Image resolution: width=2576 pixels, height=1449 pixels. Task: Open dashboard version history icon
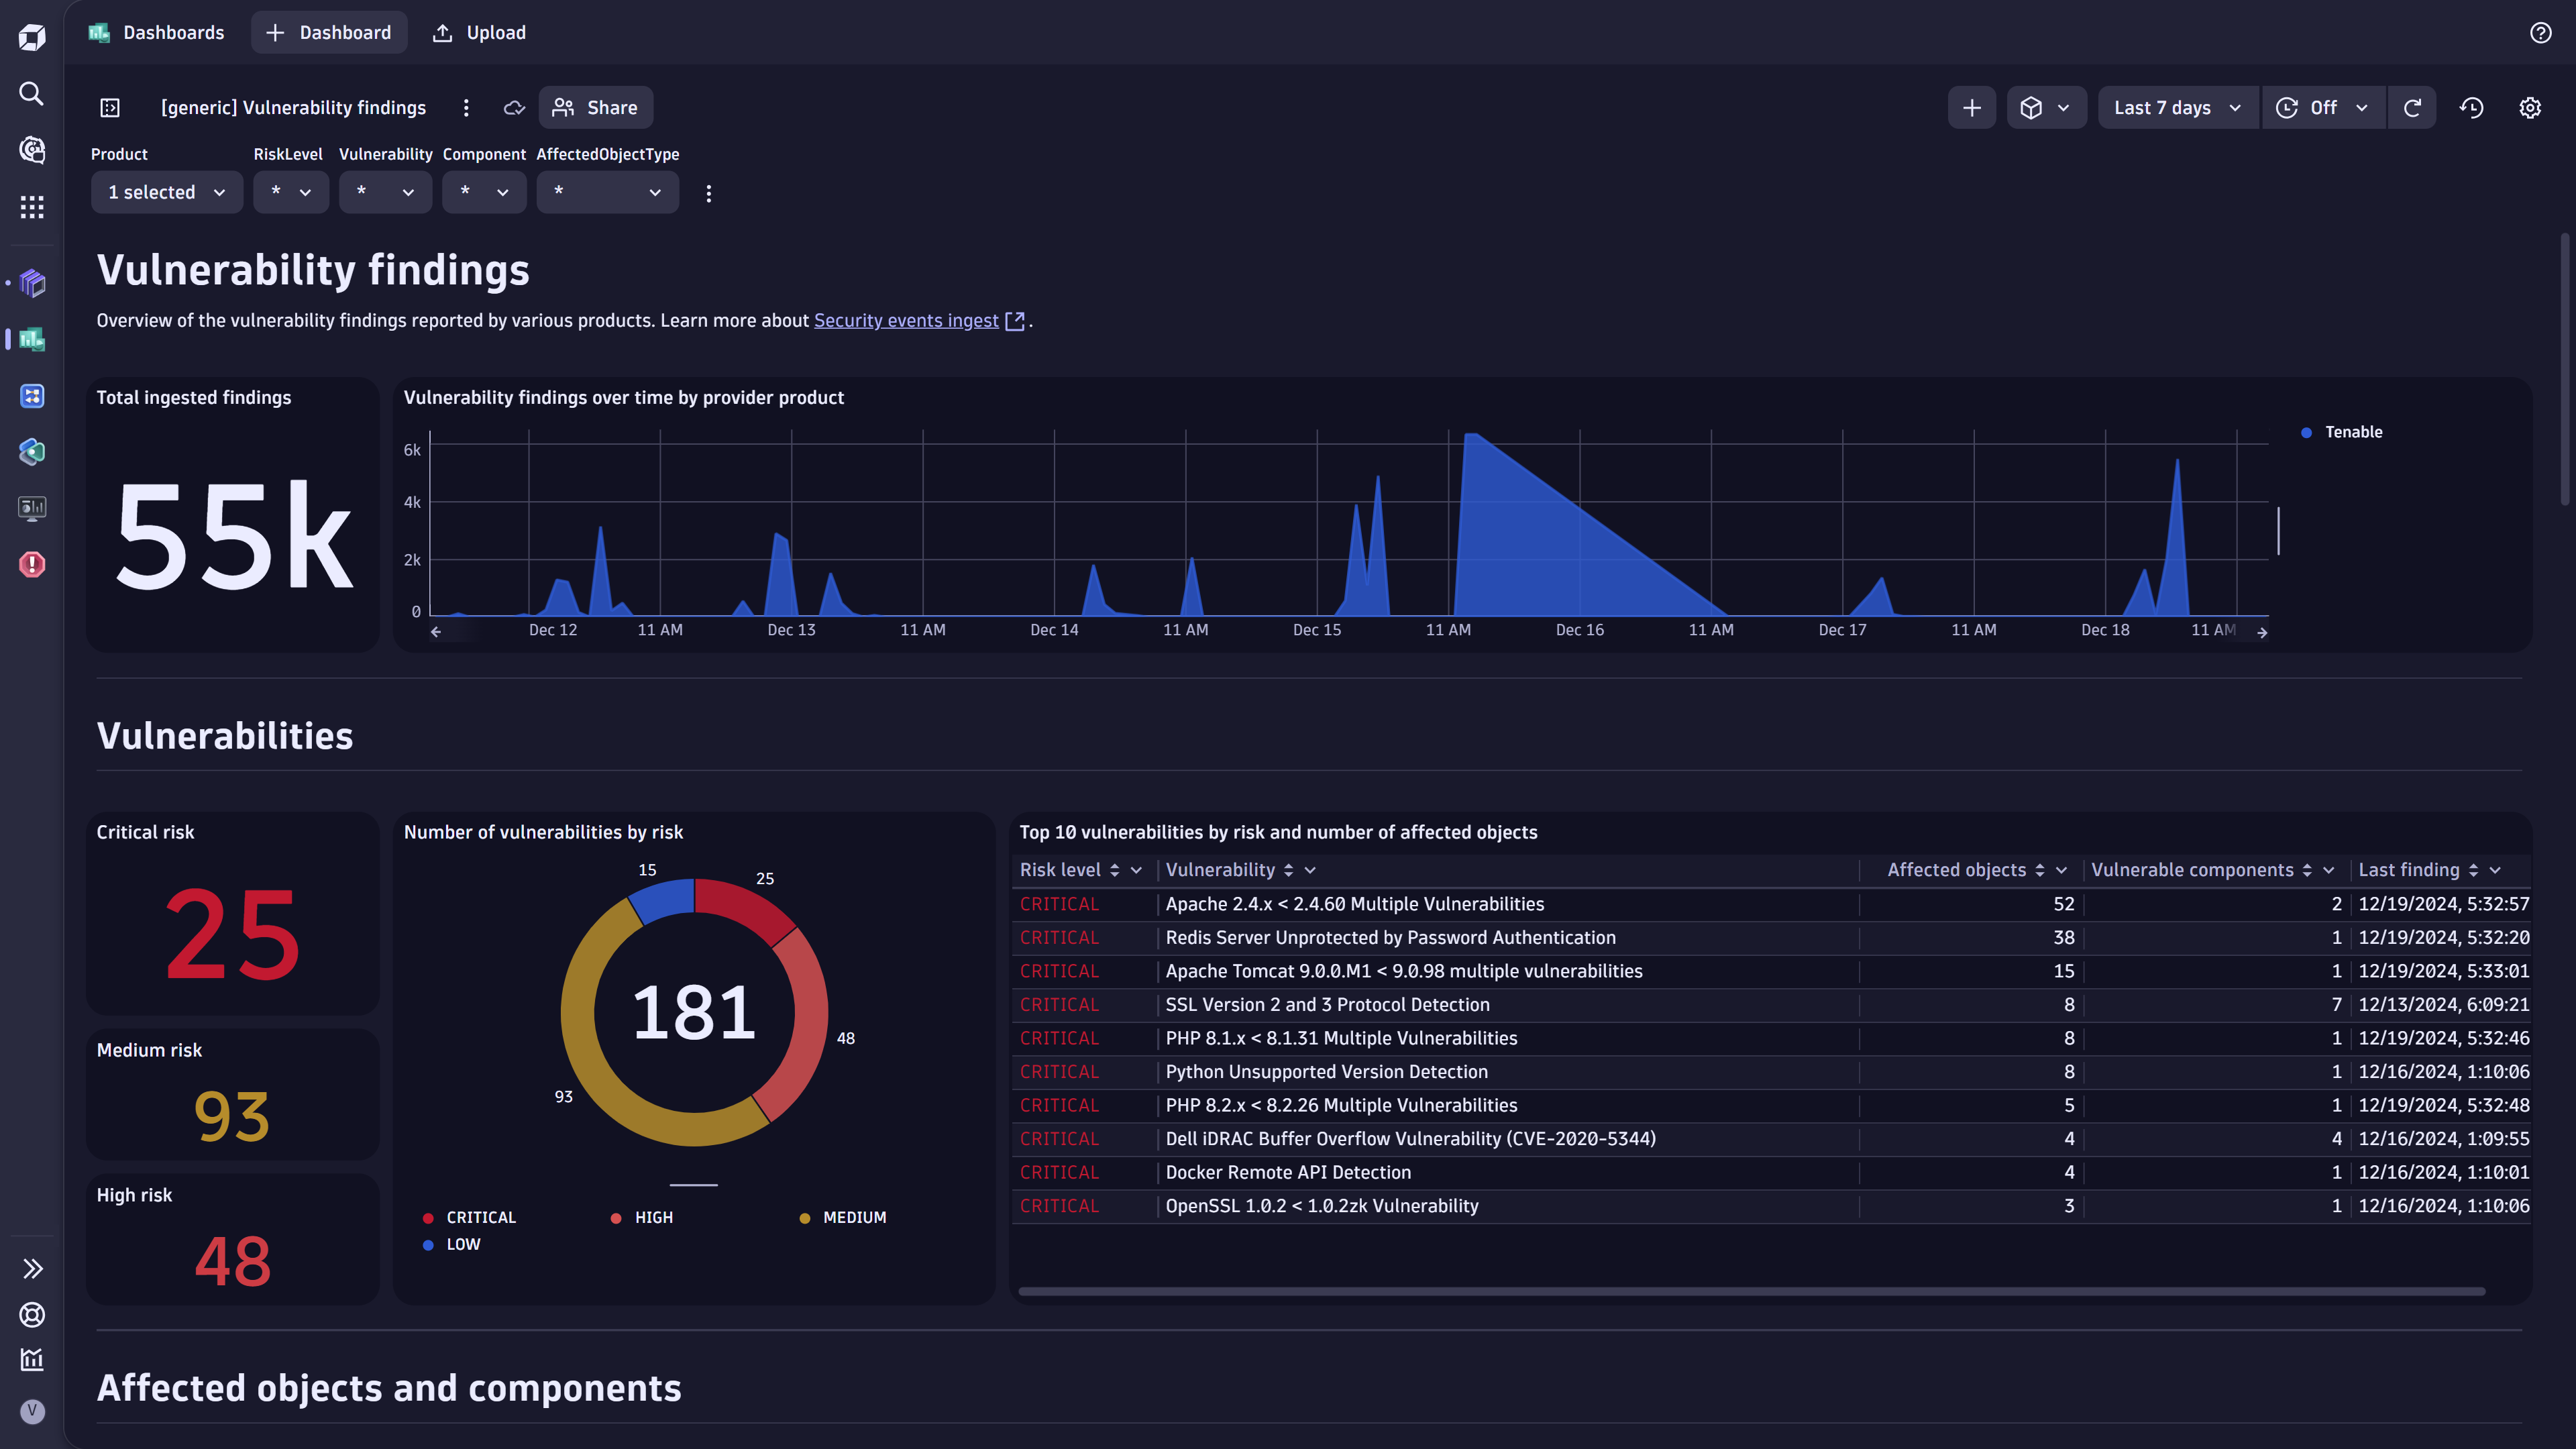point(2471,107)
